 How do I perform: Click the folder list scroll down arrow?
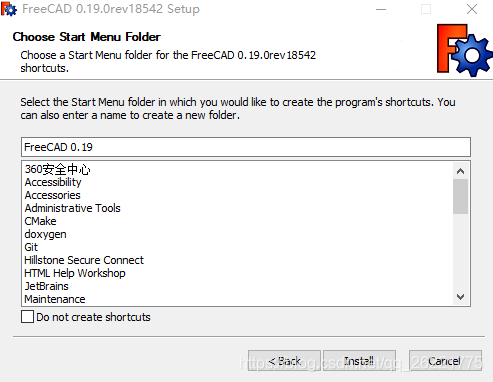pyautogui.click(x=461, y=297)
